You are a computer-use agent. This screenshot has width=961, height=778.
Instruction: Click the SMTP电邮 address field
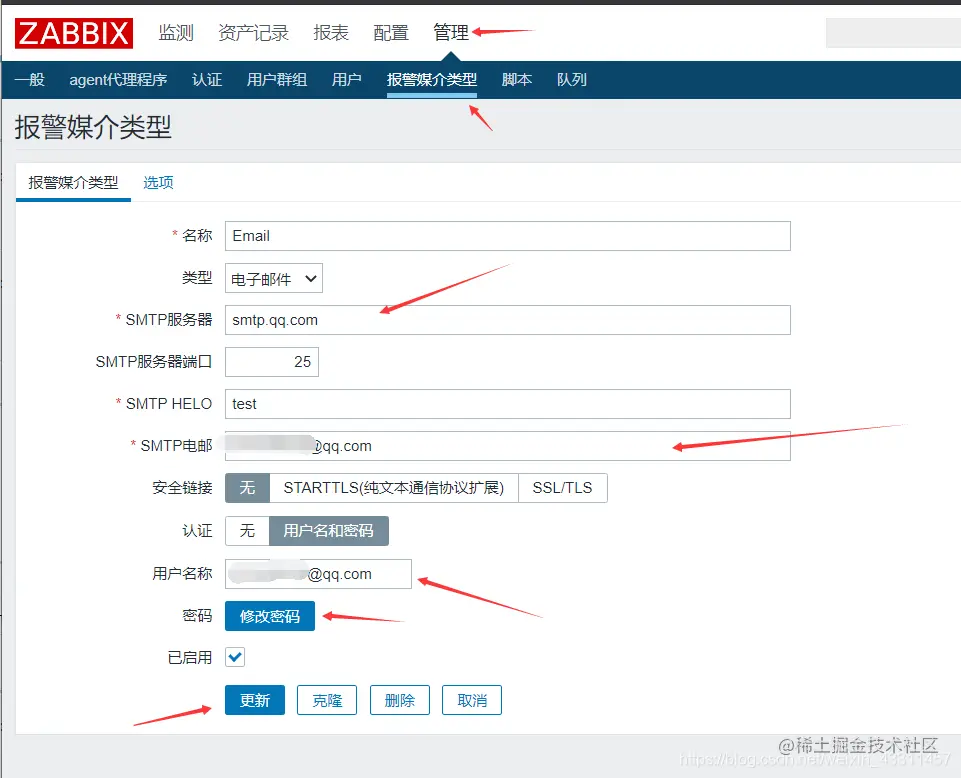[507, 446]
